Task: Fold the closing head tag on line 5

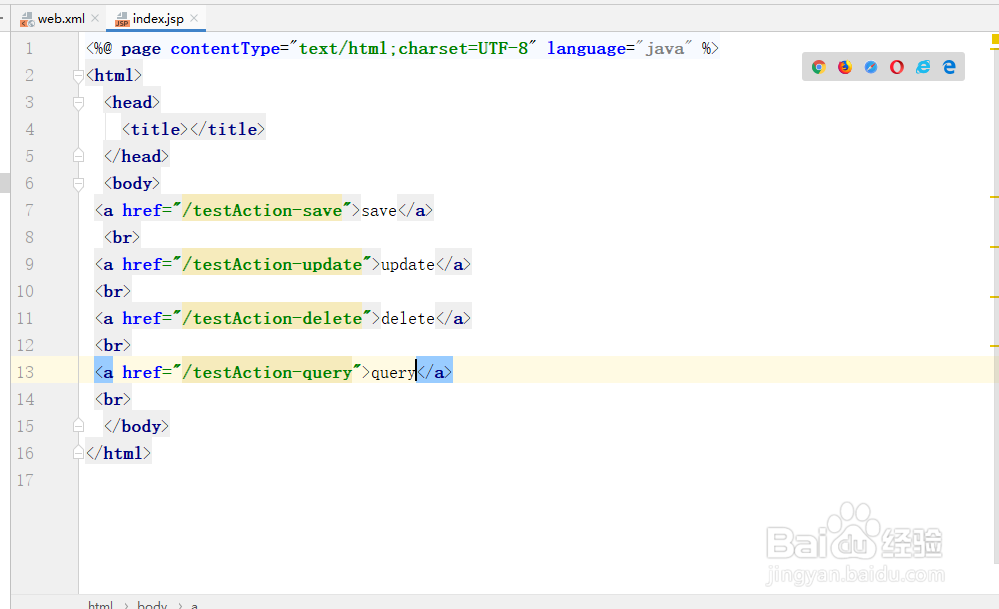Action: pos(78,156)
